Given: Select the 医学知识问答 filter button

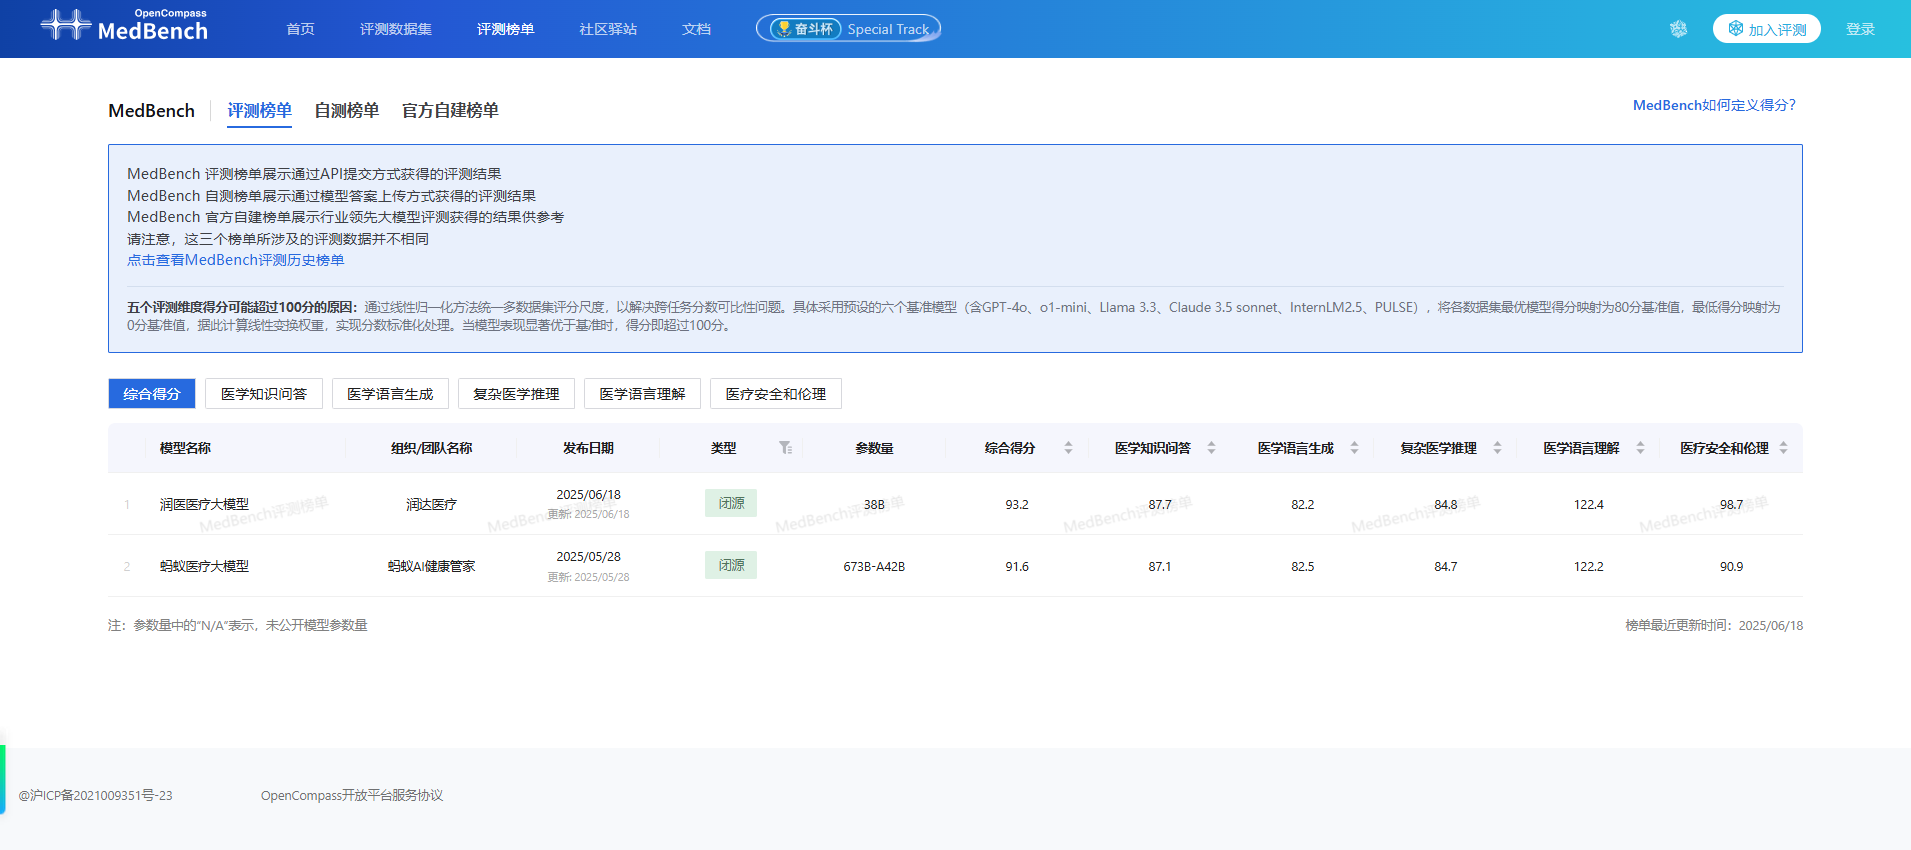Looking at the screenshot, I should pos(264,394).
